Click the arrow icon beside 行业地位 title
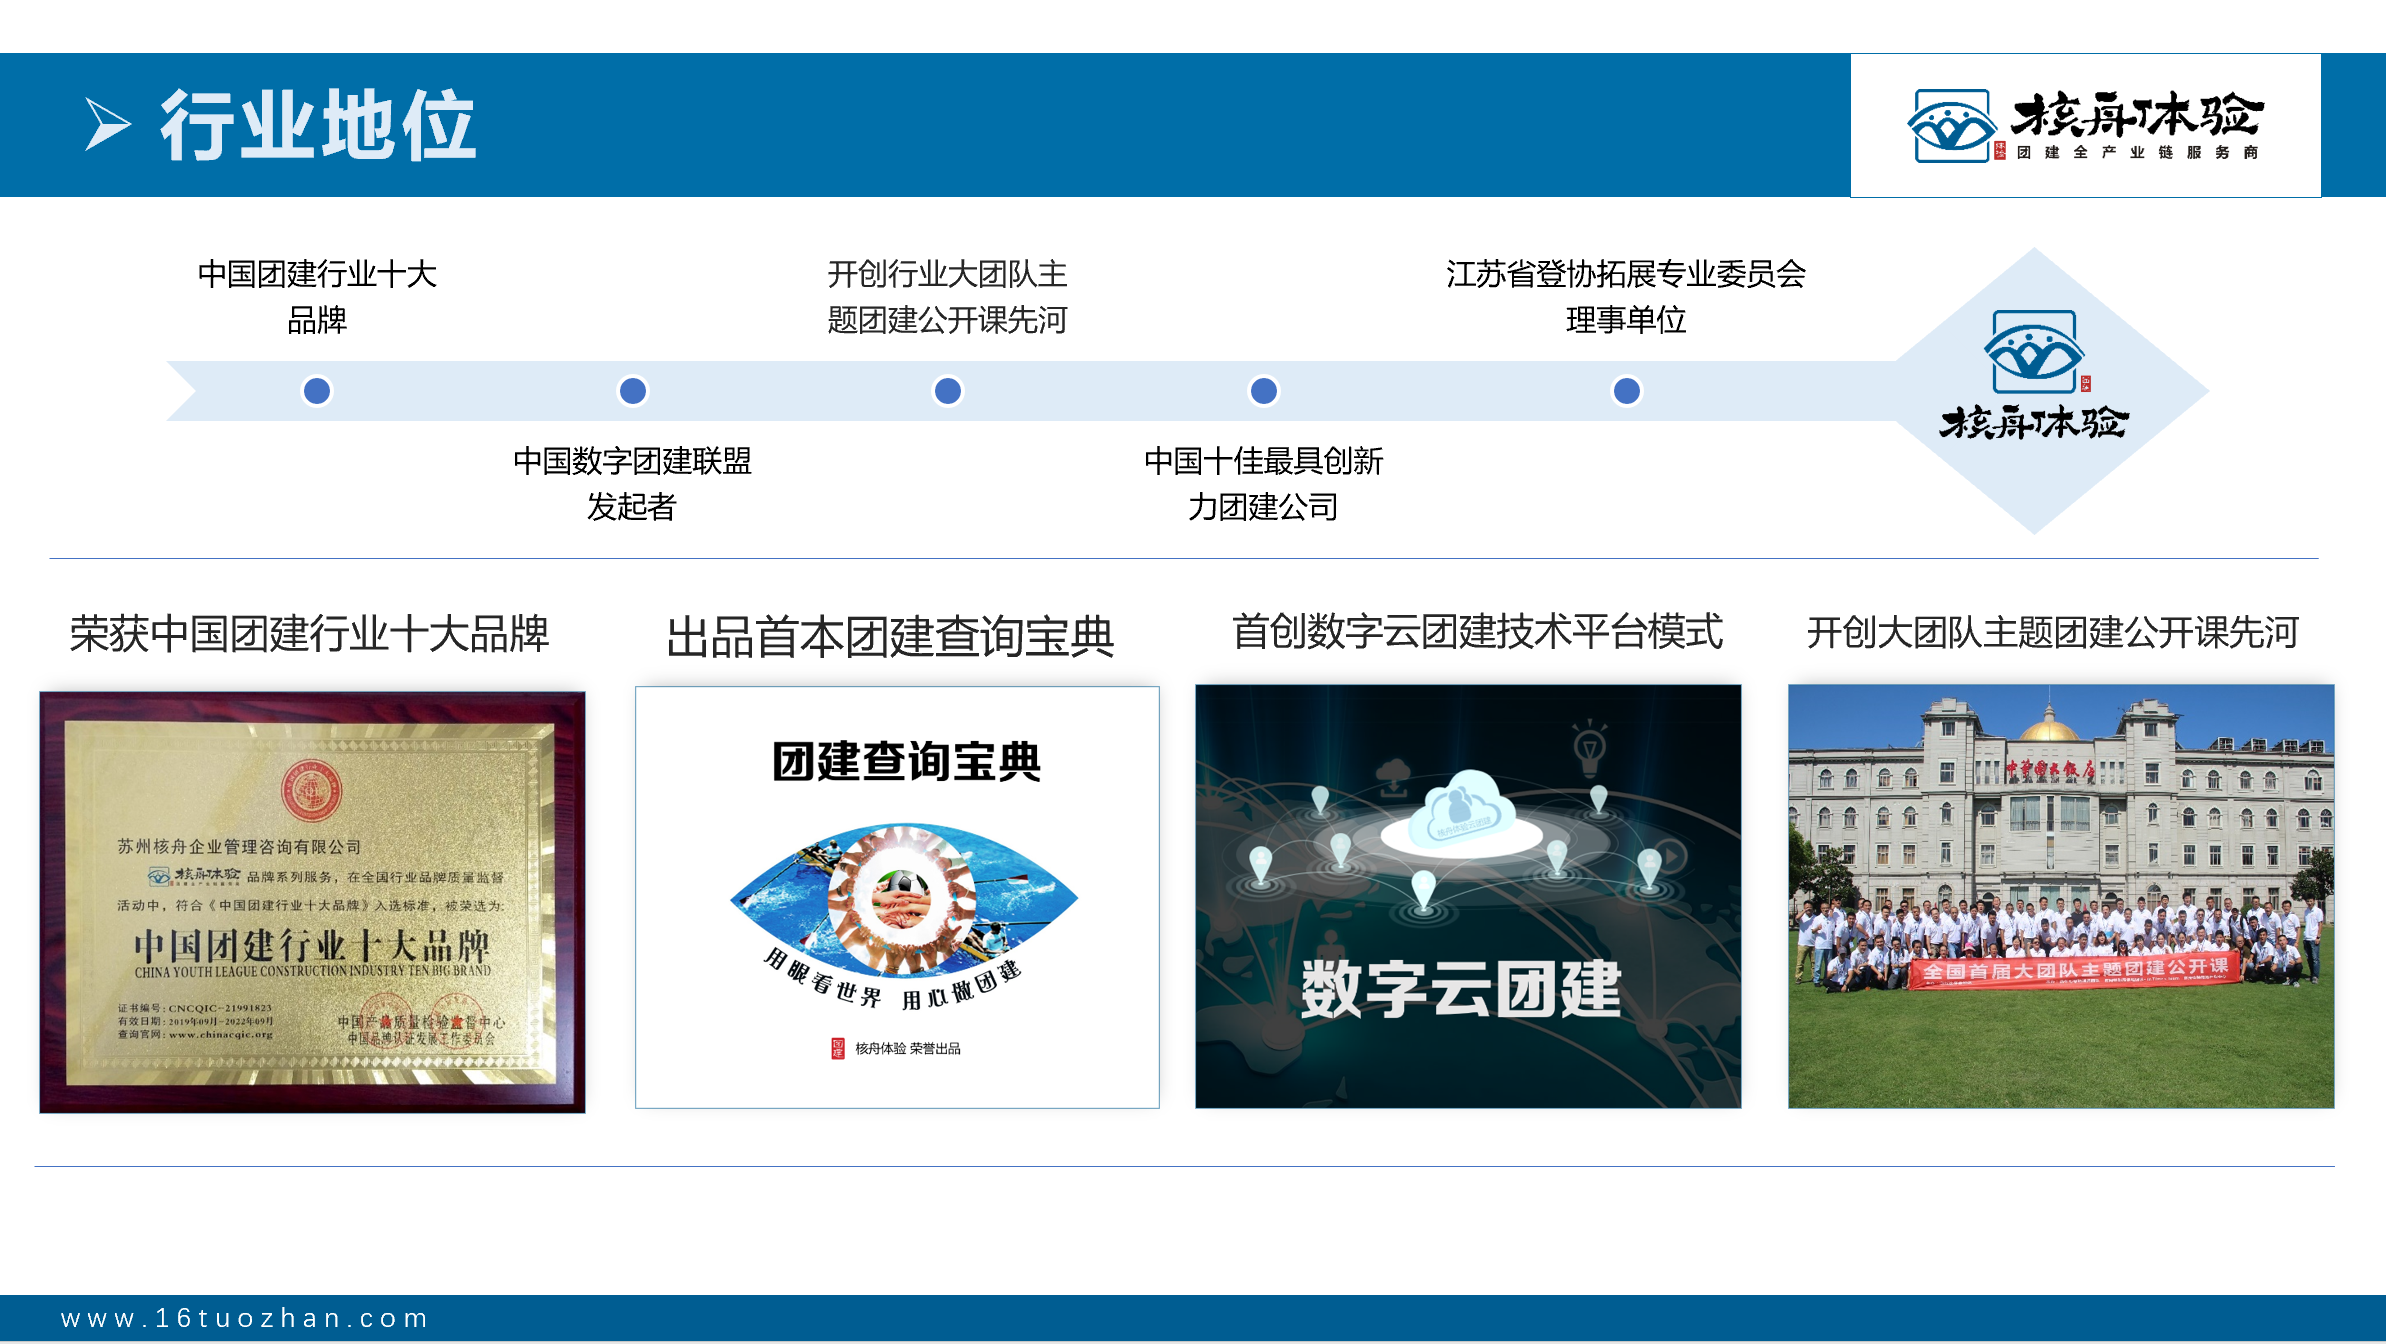The height and width of the screenshot is (1344, 2386). [107, 124]
